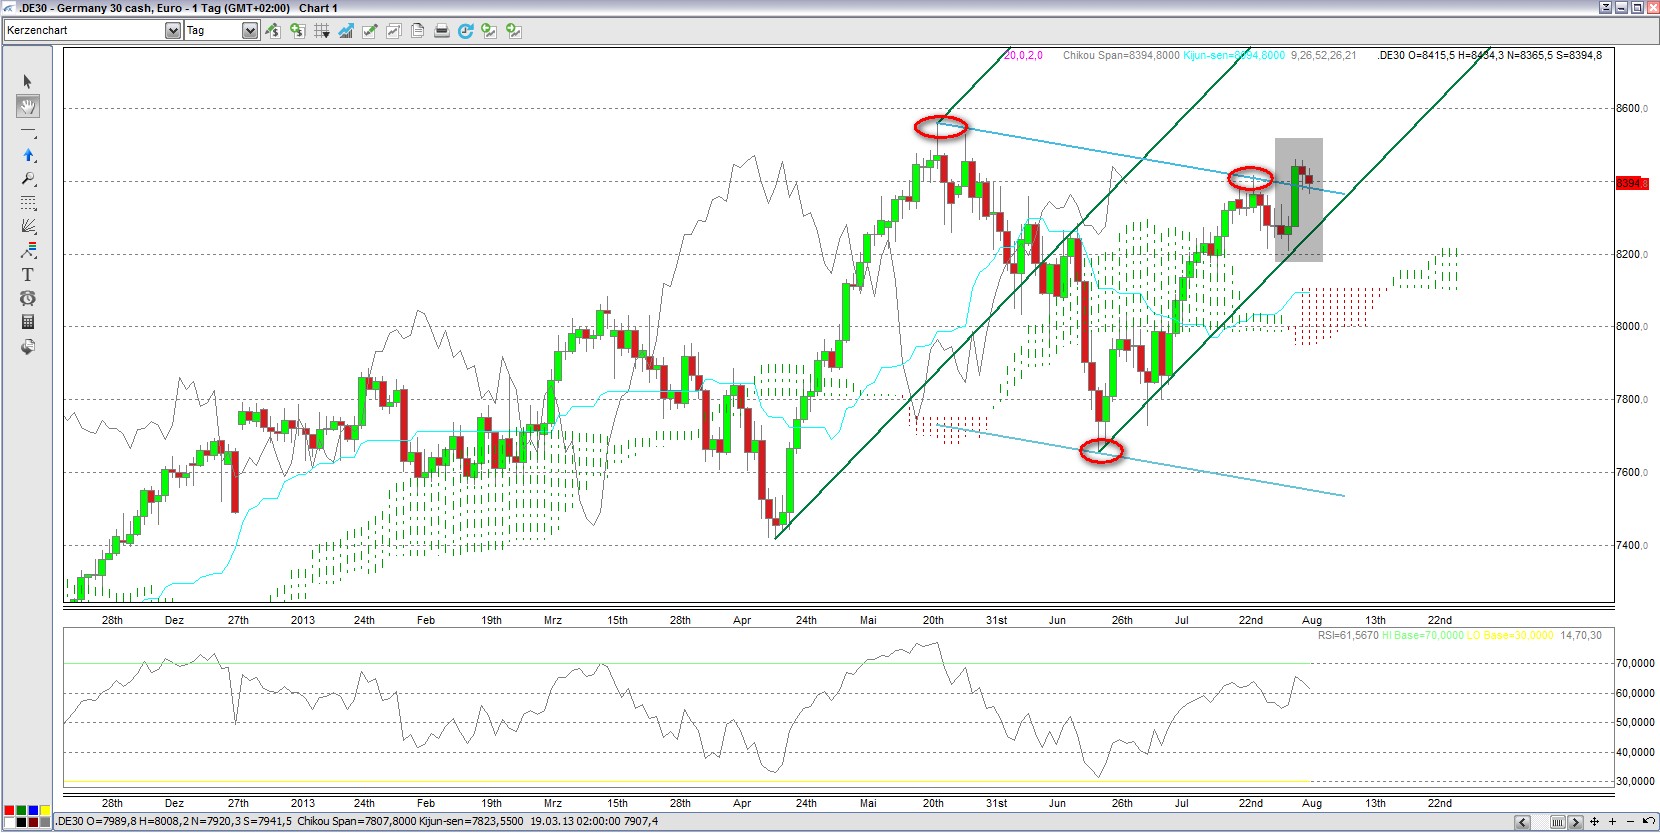Open the alarm clock alert tool
The height and width of the screenshot is (833, 1660).
pos(27,298)
